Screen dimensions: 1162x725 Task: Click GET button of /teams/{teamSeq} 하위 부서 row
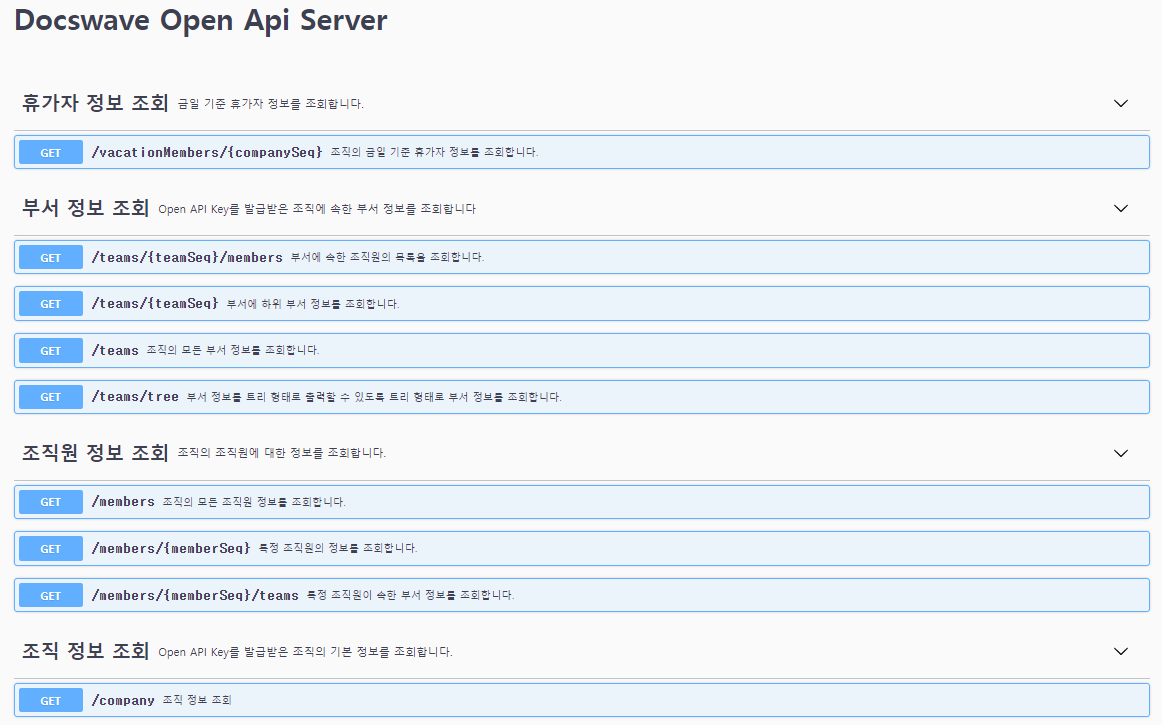tap(51, 304)
